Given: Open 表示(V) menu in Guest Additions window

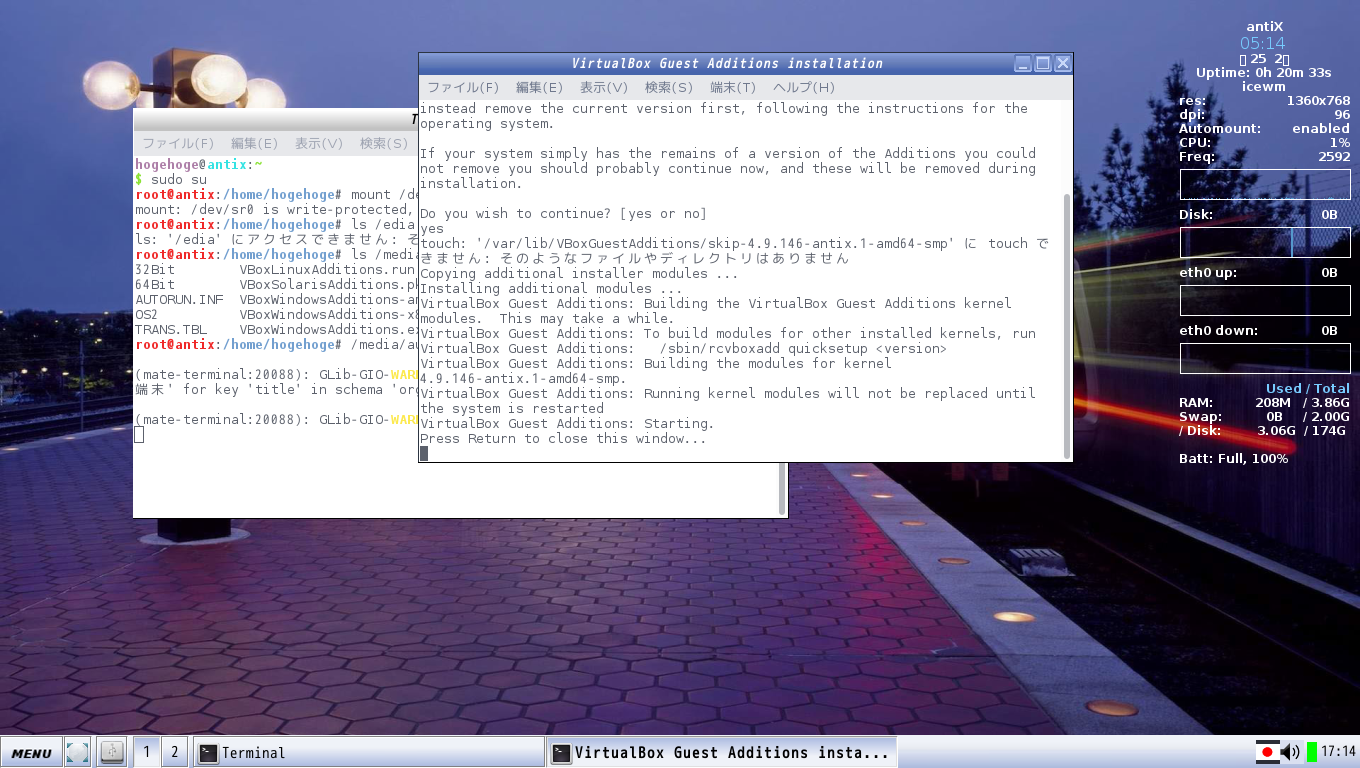Looking at the screenshot, I should coord(604,88).
